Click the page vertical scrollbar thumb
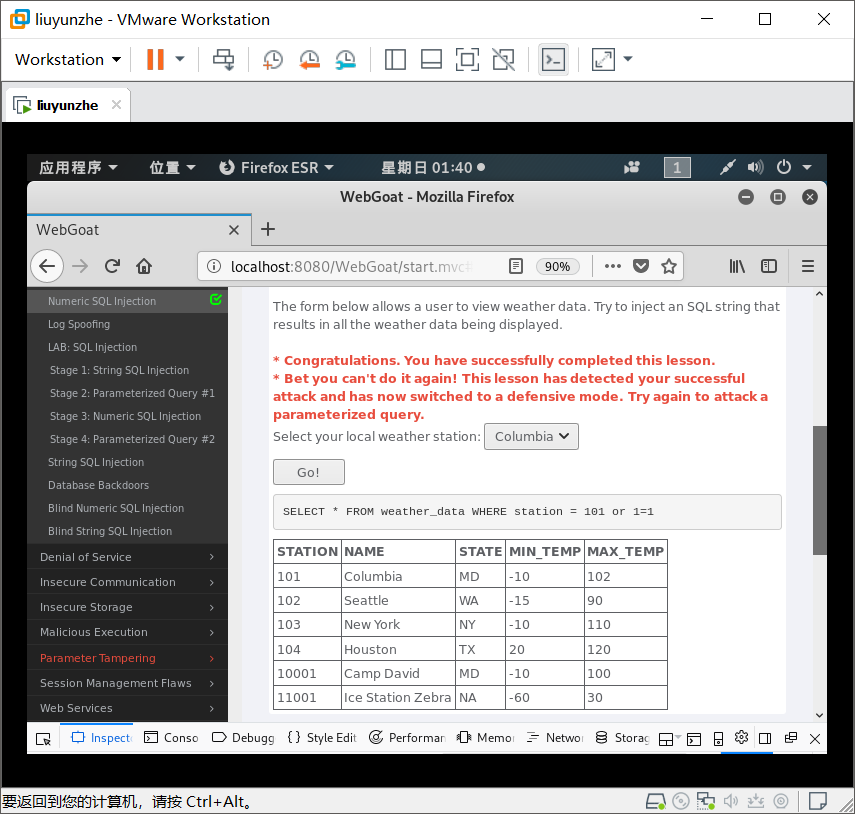This screenshot has width=855, height=814. coord(820,490)
